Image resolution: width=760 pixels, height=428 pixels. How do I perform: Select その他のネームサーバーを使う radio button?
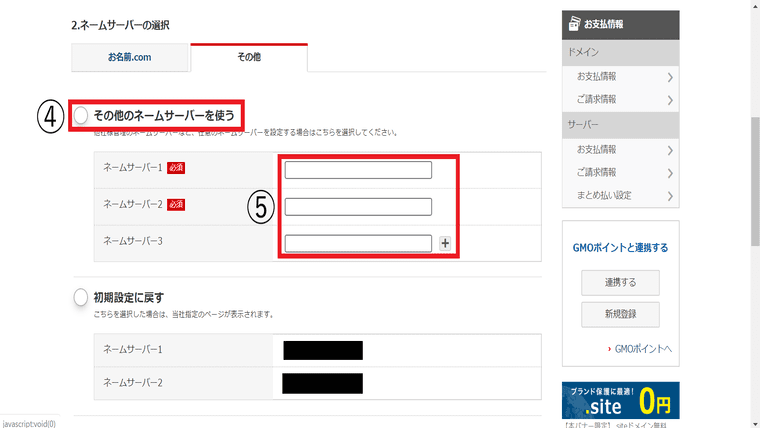pyautogui.click(x=81, y=115)
